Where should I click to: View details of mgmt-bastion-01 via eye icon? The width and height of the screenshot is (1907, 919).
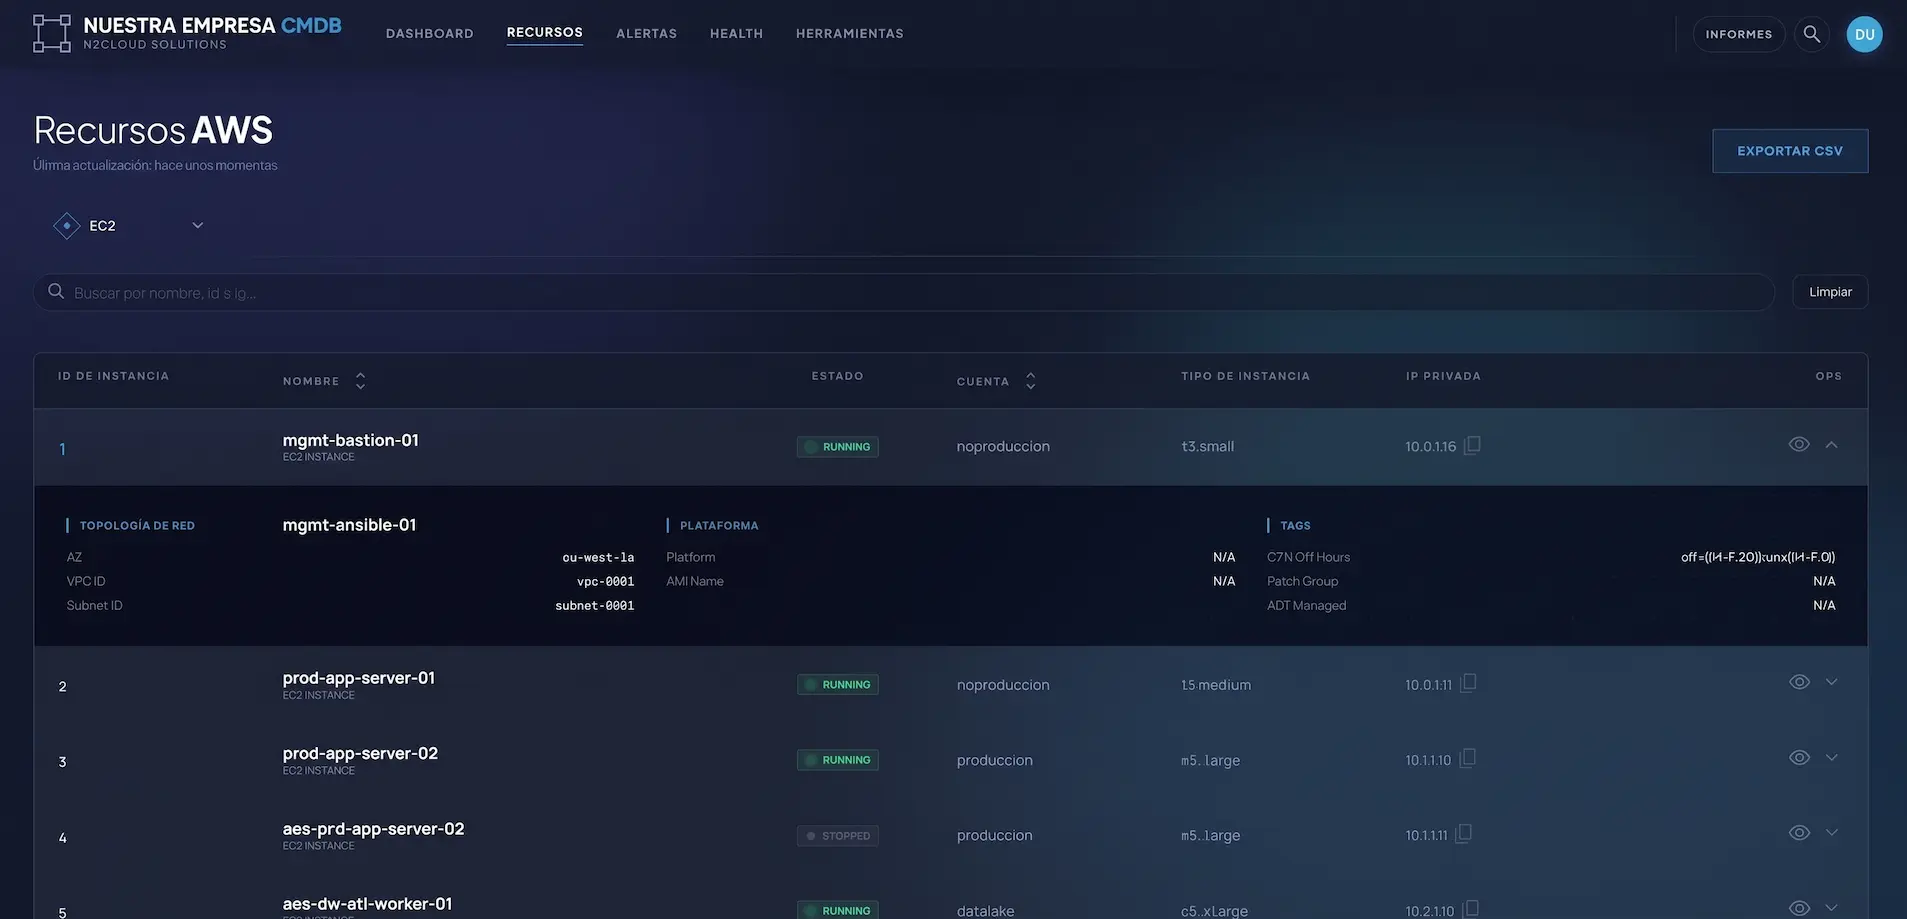point(1799,444)
